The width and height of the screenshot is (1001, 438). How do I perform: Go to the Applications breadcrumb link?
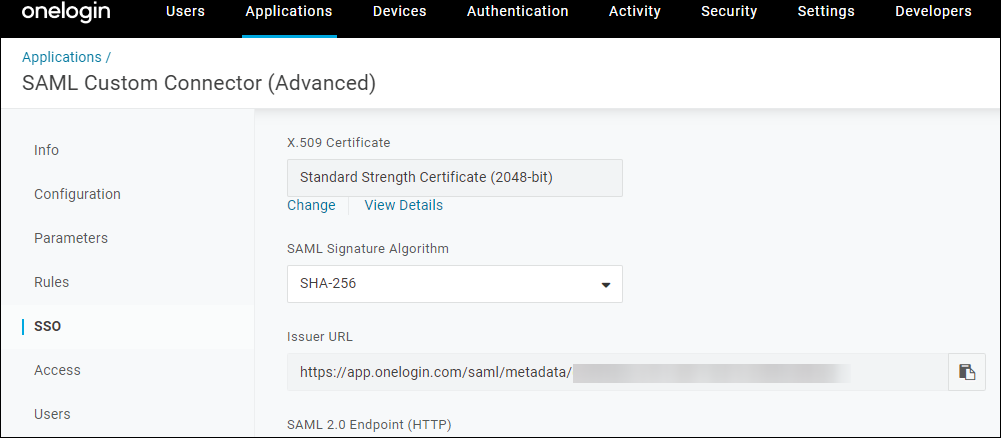62,57
